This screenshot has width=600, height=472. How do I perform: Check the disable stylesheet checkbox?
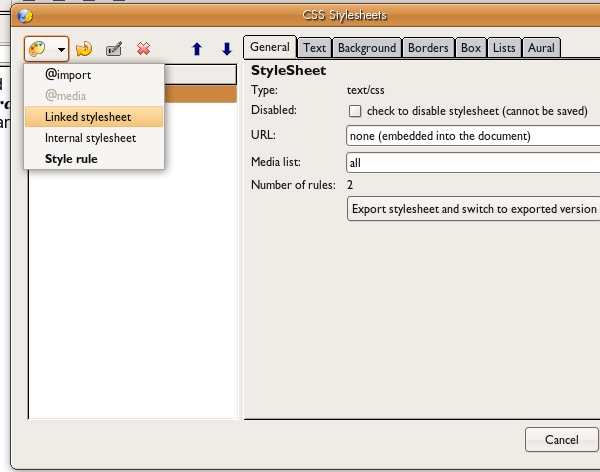[354, 110]
